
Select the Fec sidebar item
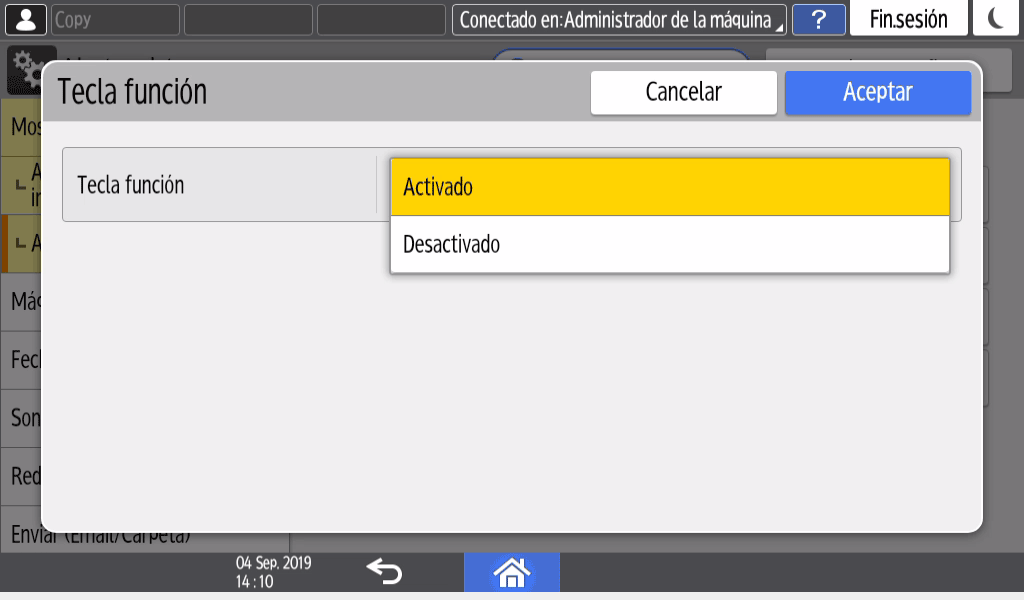(x=22, y=359)
